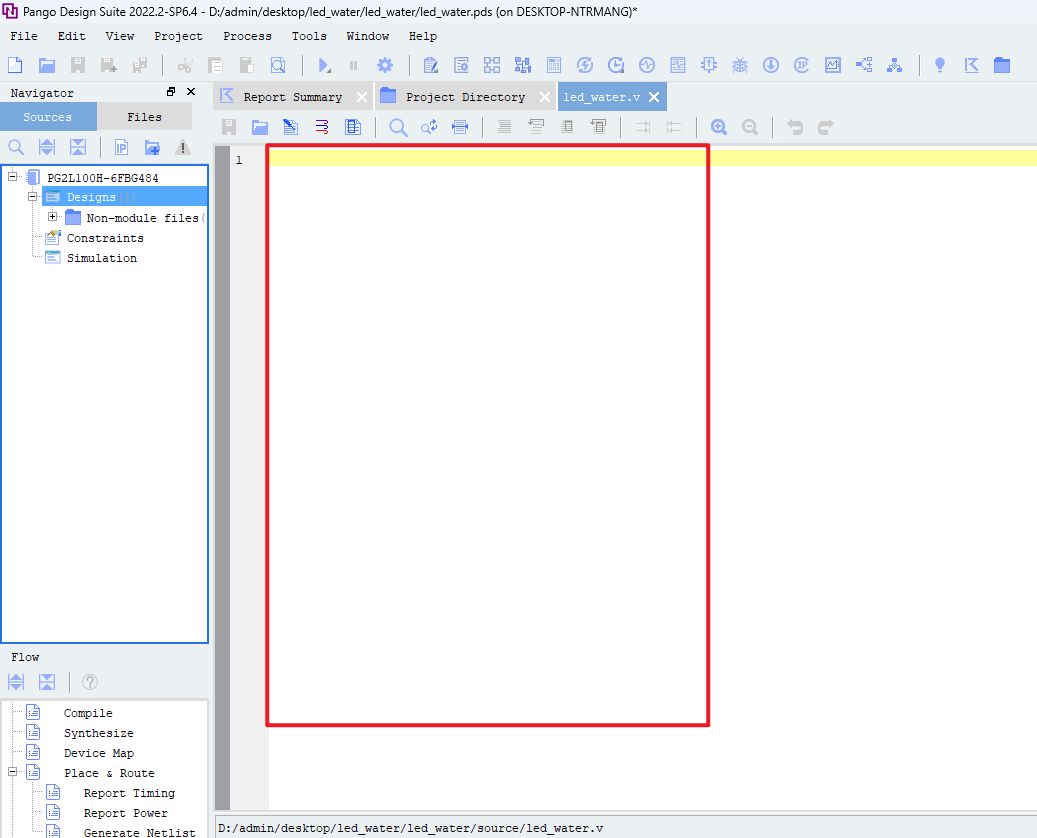Screen dimensions: 1037x838
Task: Run Synthesize from the Flow panel
Action: click(98, 732)
